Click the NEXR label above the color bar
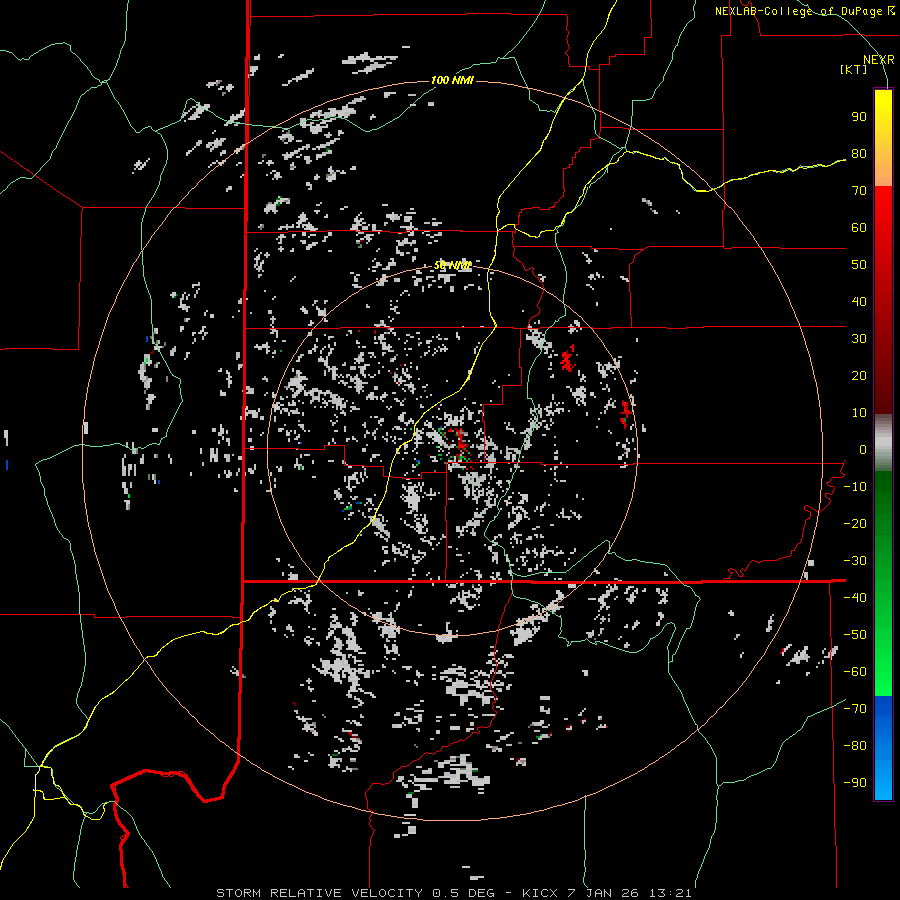This screenshot has height=900, width=900. 879,60
